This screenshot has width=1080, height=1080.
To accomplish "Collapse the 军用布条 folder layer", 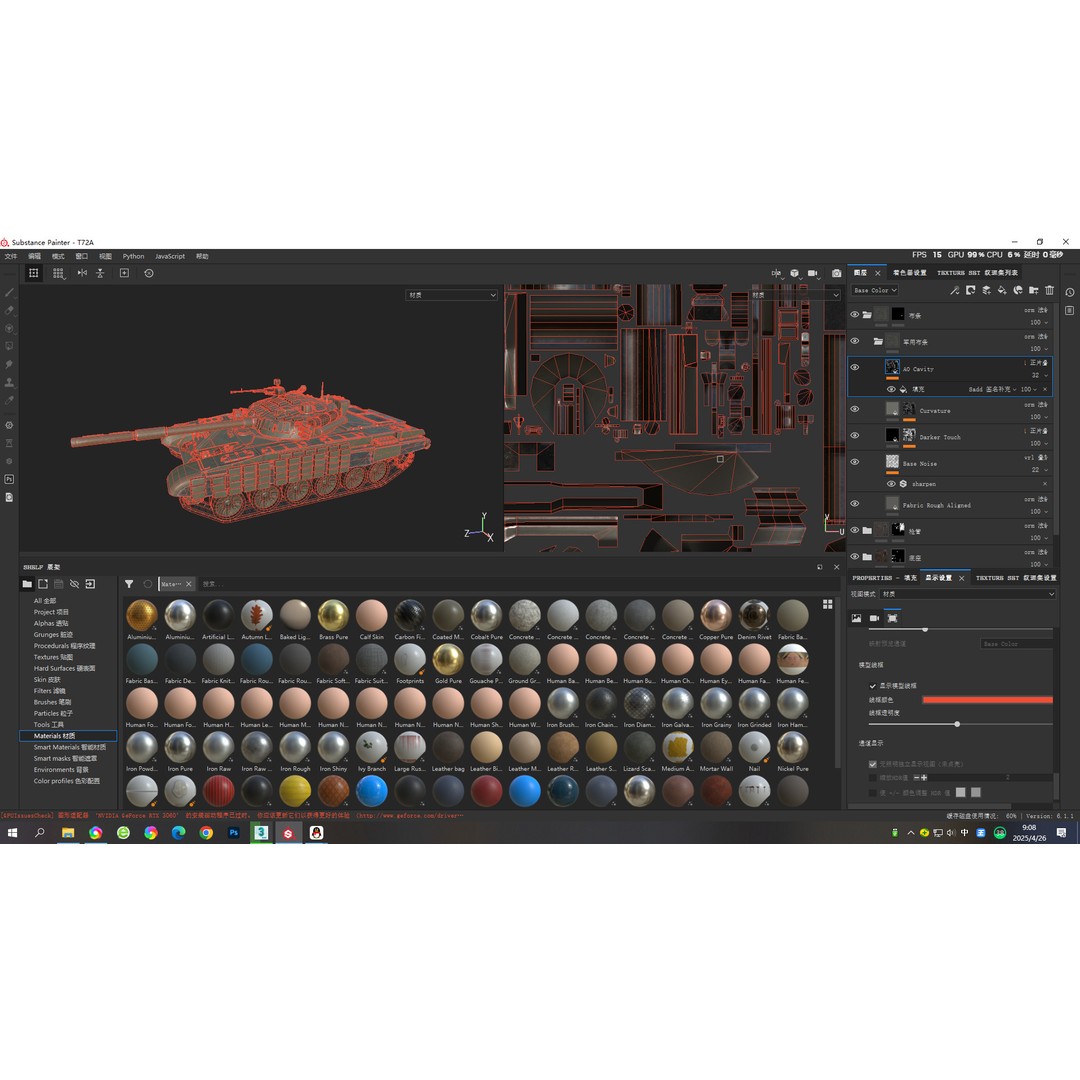I will click(x=878, y=342).
